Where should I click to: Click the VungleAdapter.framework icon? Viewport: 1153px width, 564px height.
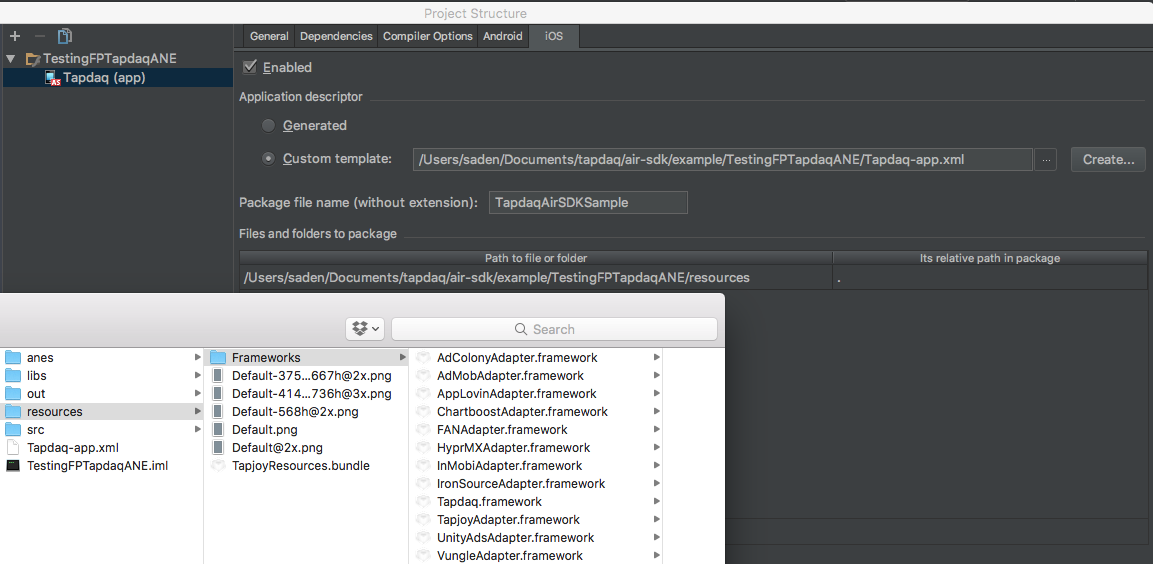click(423, 556)
